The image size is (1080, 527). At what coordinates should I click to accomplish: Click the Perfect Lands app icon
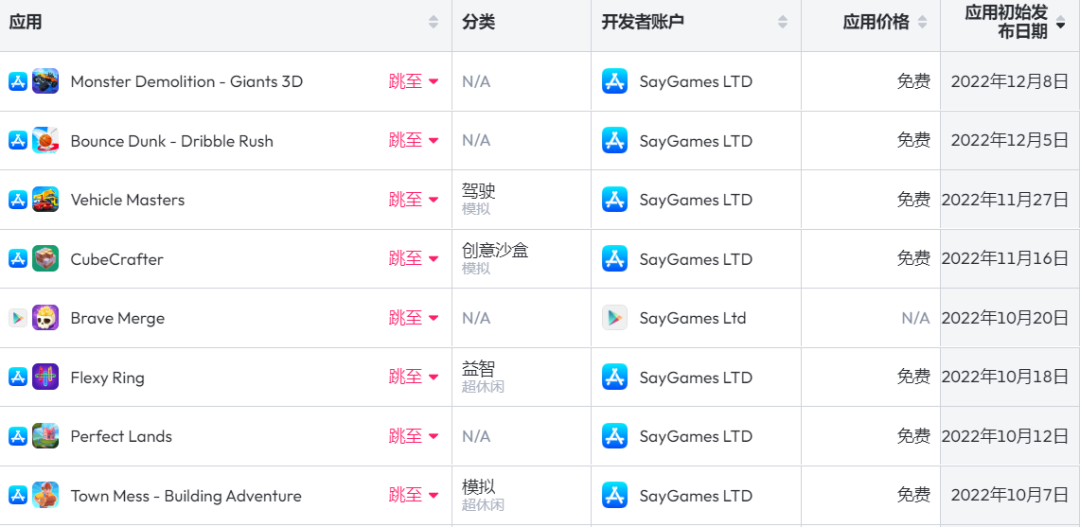(x=45, y=436)
